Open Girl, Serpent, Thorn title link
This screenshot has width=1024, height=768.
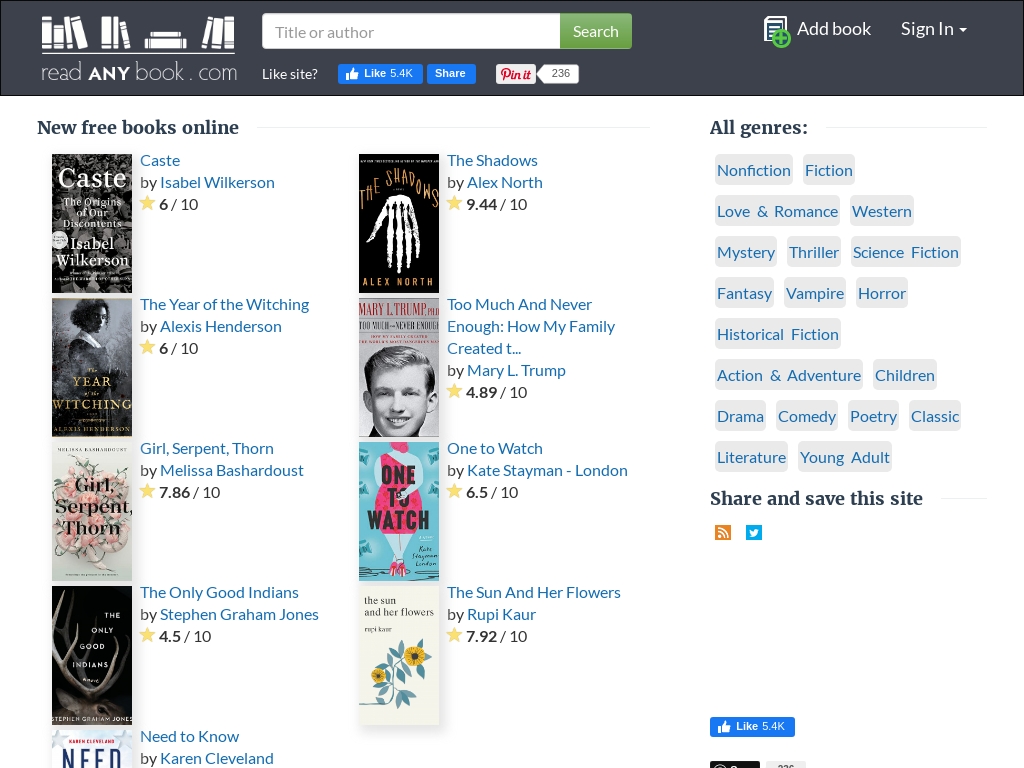pos(207,449)
